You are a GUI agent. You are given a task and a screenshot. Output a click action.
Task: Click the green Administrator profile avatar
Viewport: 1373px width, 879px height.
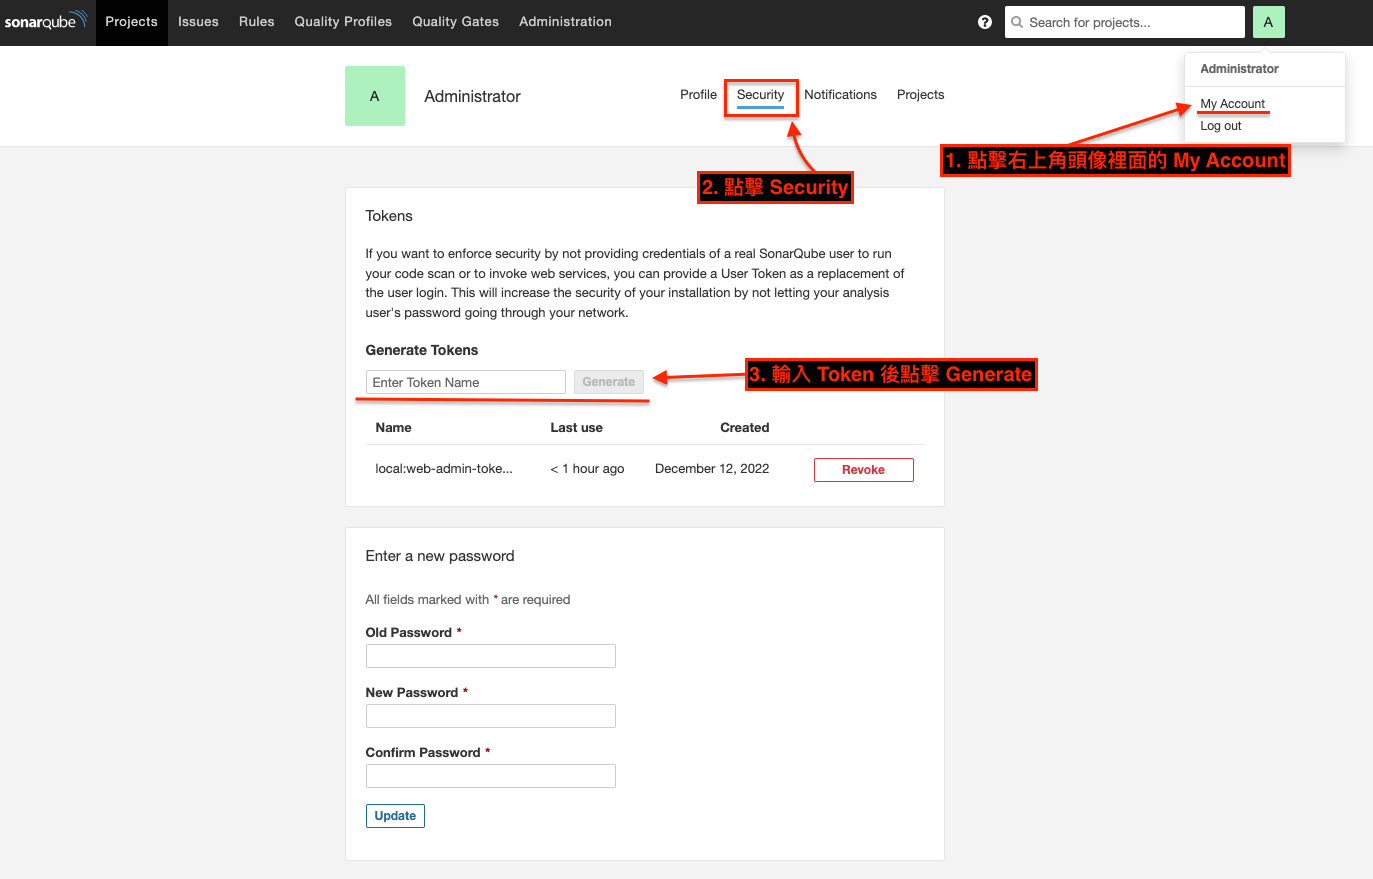point(375,95)
